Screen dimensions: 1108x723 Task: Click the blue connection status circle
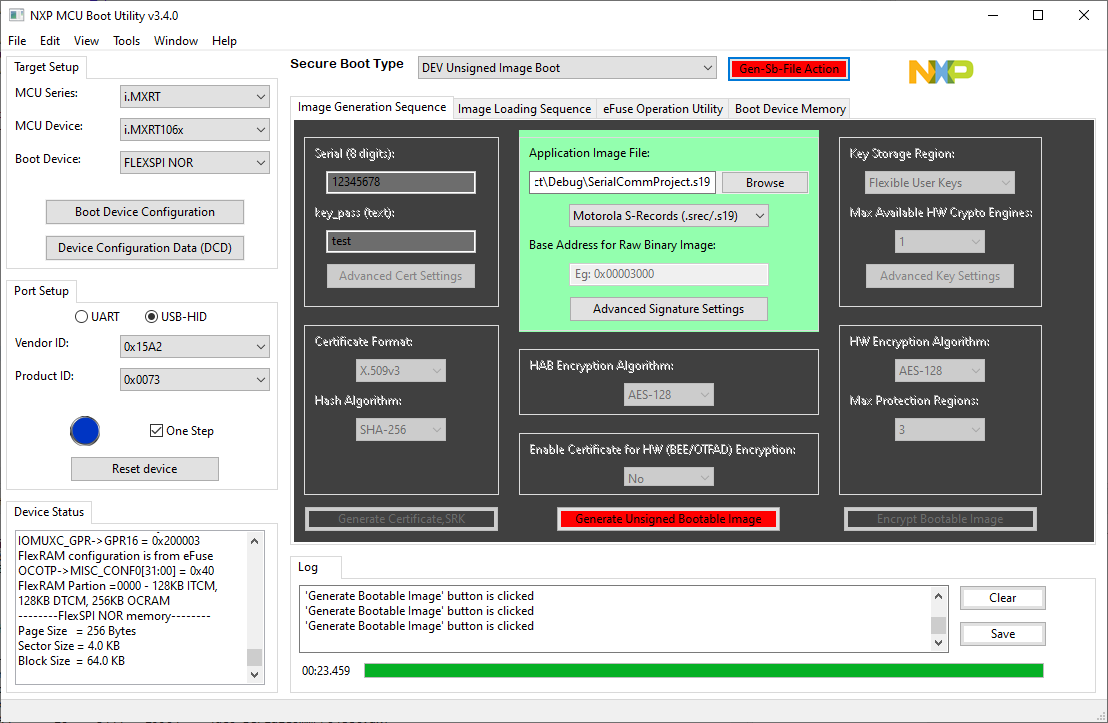[x=85, y=431]
